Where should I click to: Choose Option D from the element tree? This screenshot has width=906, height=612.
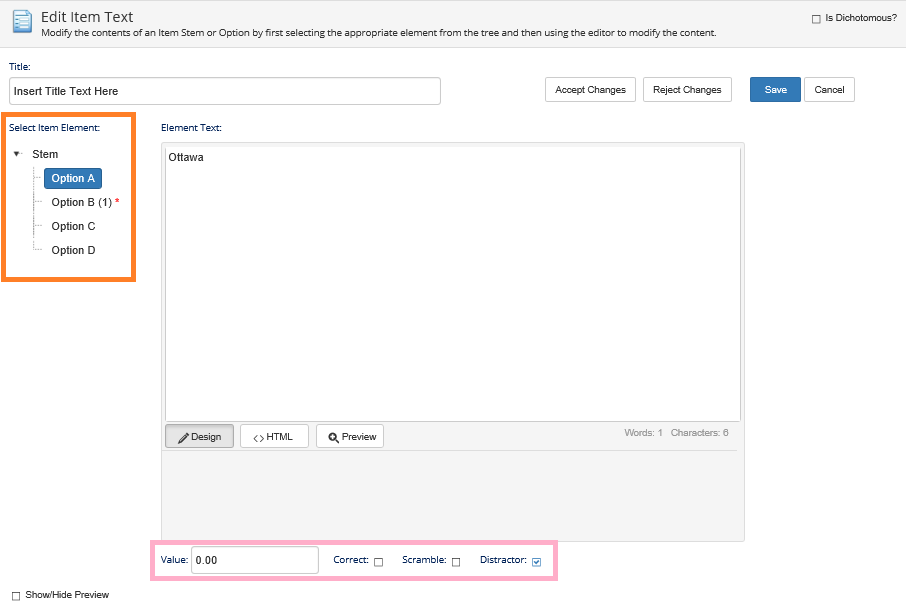(73, 250)
